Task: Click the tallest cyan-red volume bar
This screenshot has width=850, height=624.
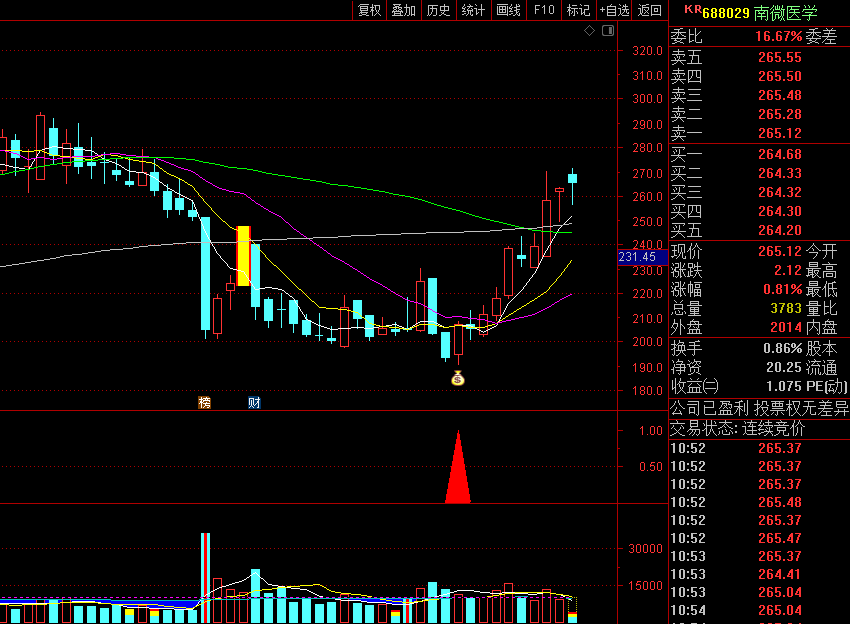Action: click(x=205, y=578)
